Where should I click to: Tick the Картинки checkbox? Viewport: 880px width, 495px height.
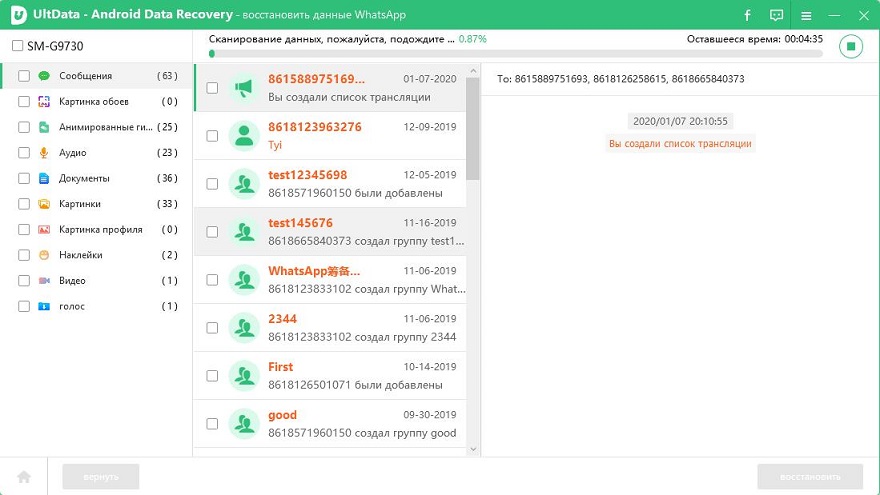tap(24, 204)
